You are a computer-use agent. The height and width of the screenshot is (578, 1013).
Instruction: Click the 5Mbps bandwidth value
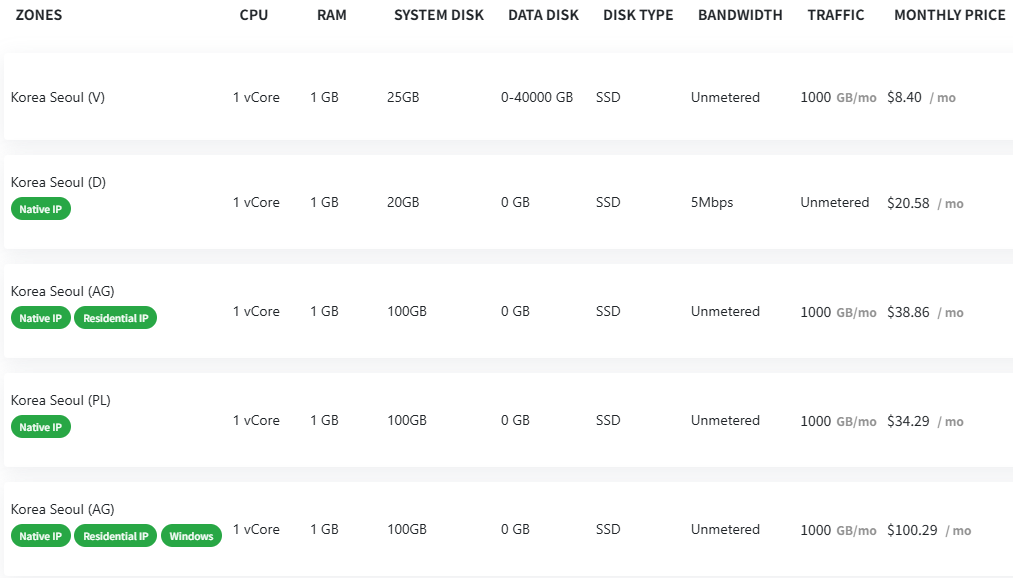(x=712, y=203)
